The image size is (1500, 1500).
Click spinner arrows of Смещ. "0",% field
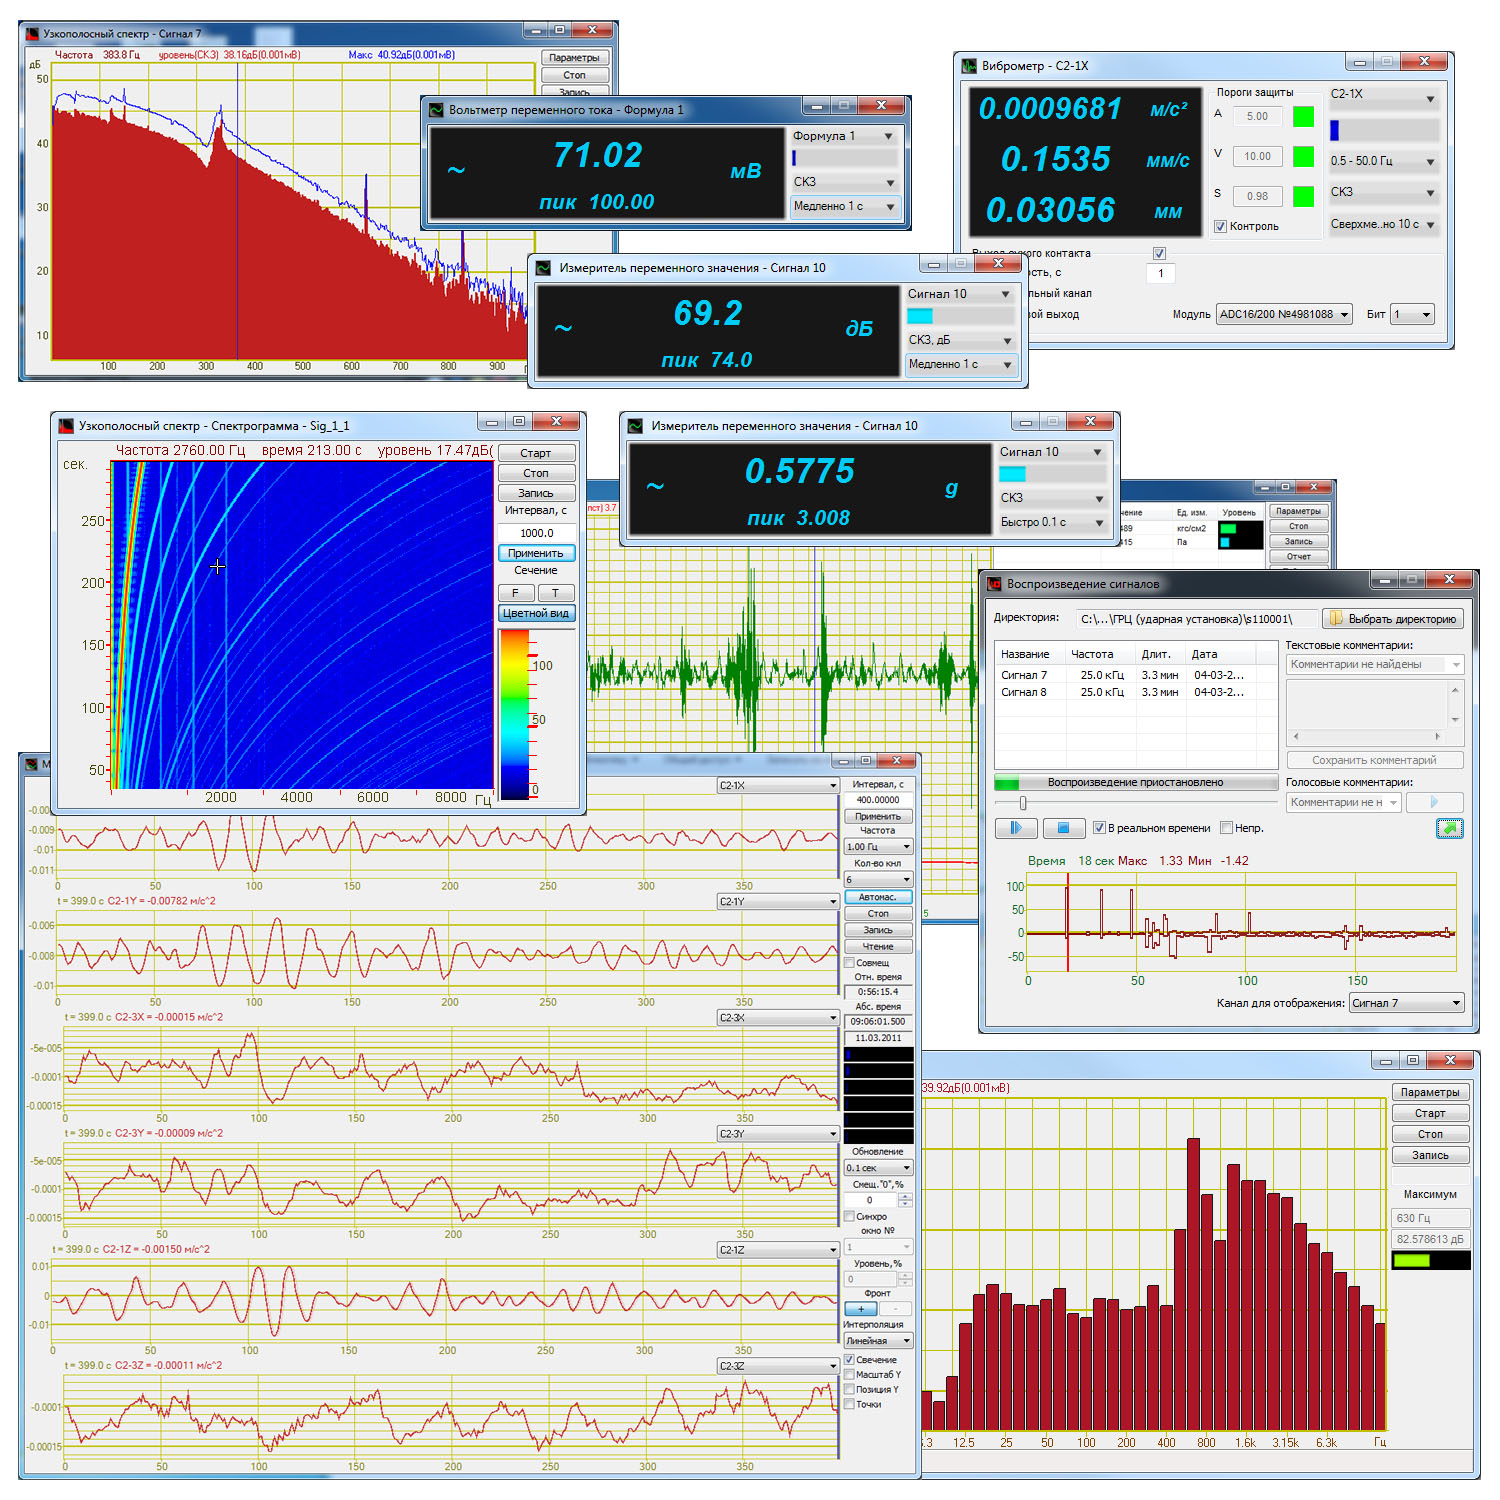[905, 1200]
